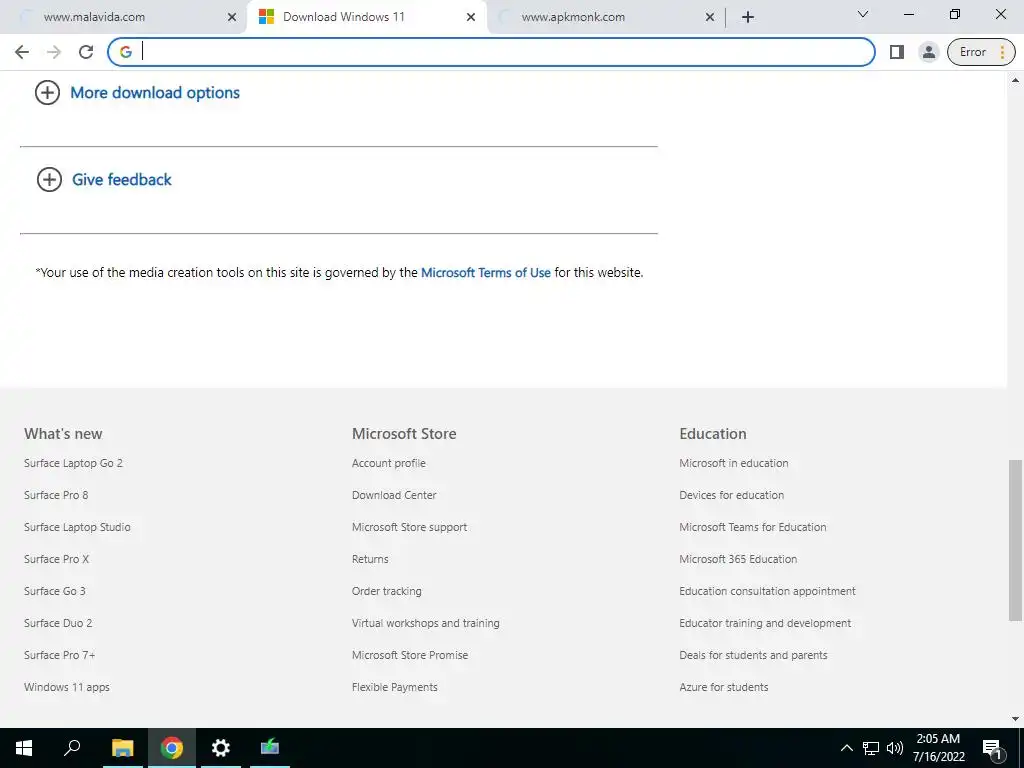Screen dimensions: 1024x768
Task: Open Download Center link
Action: (394, 495)
